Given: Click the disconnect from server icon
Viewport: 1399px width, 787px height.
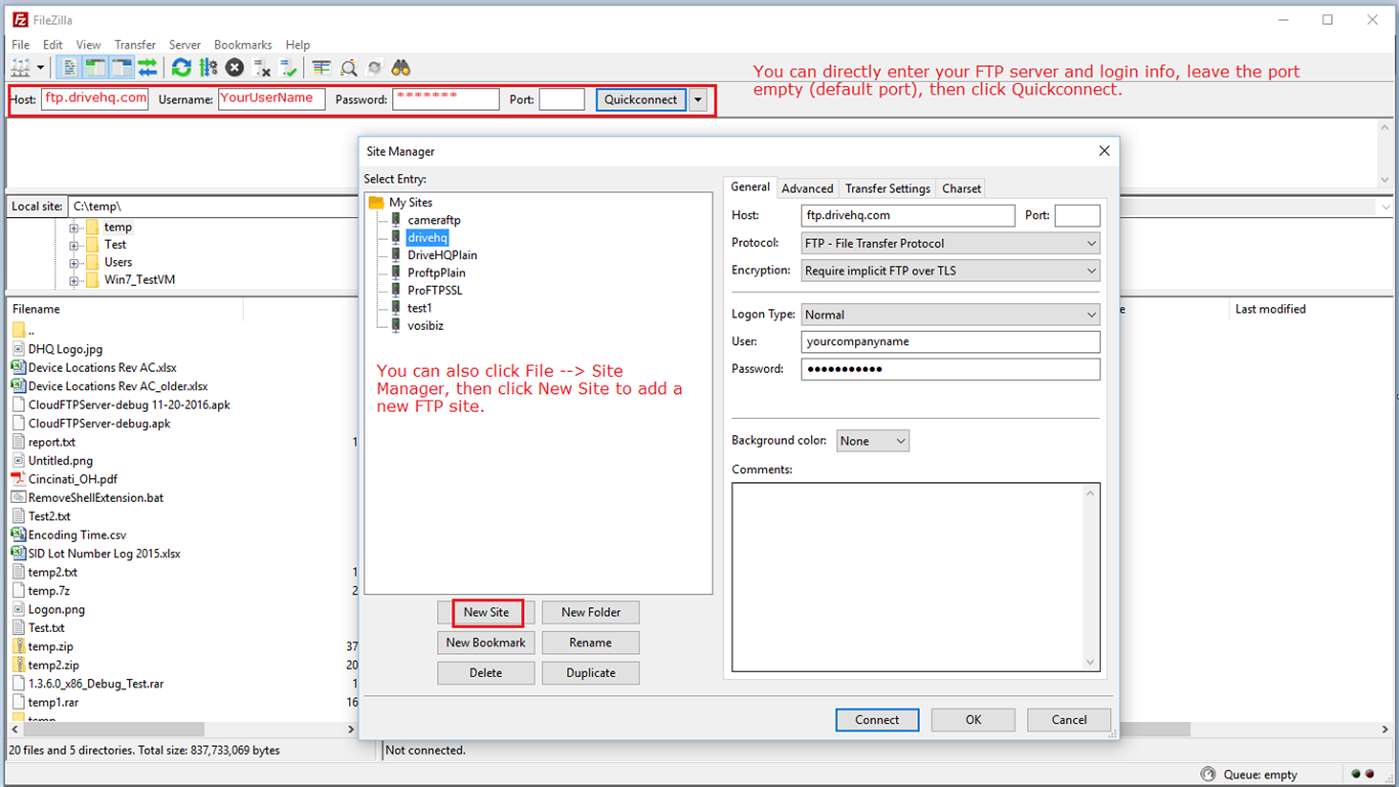Looking at the screenshot, I should coord(262,68).
